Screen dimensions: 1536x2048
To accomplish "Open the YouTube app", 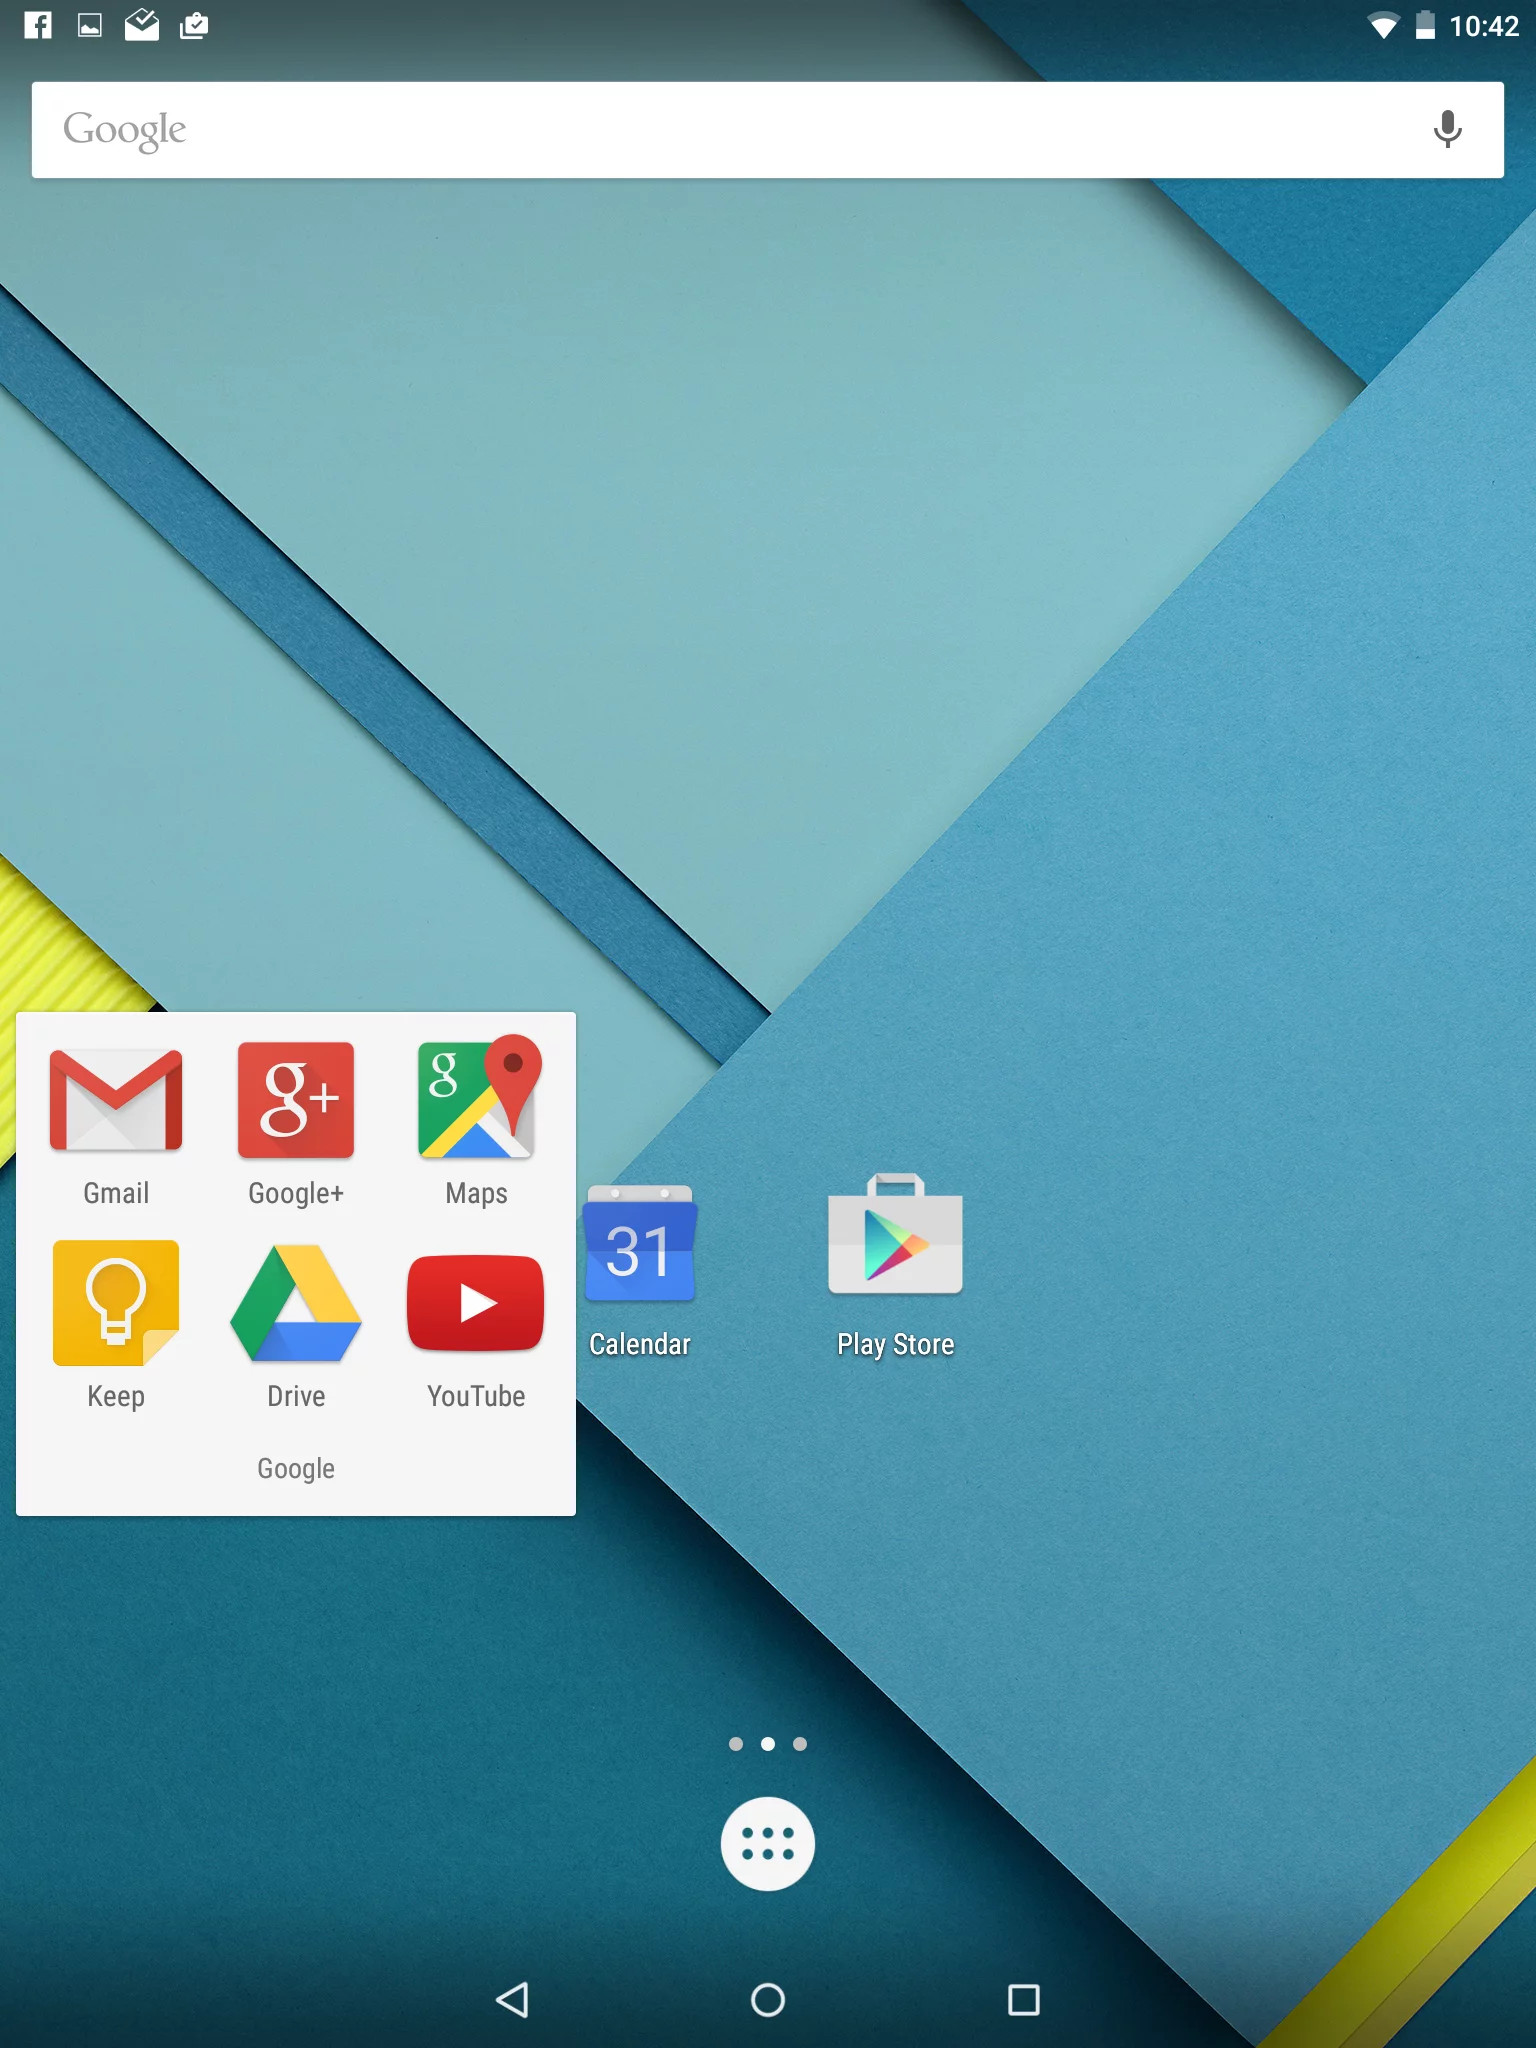I will (476, 1303).
